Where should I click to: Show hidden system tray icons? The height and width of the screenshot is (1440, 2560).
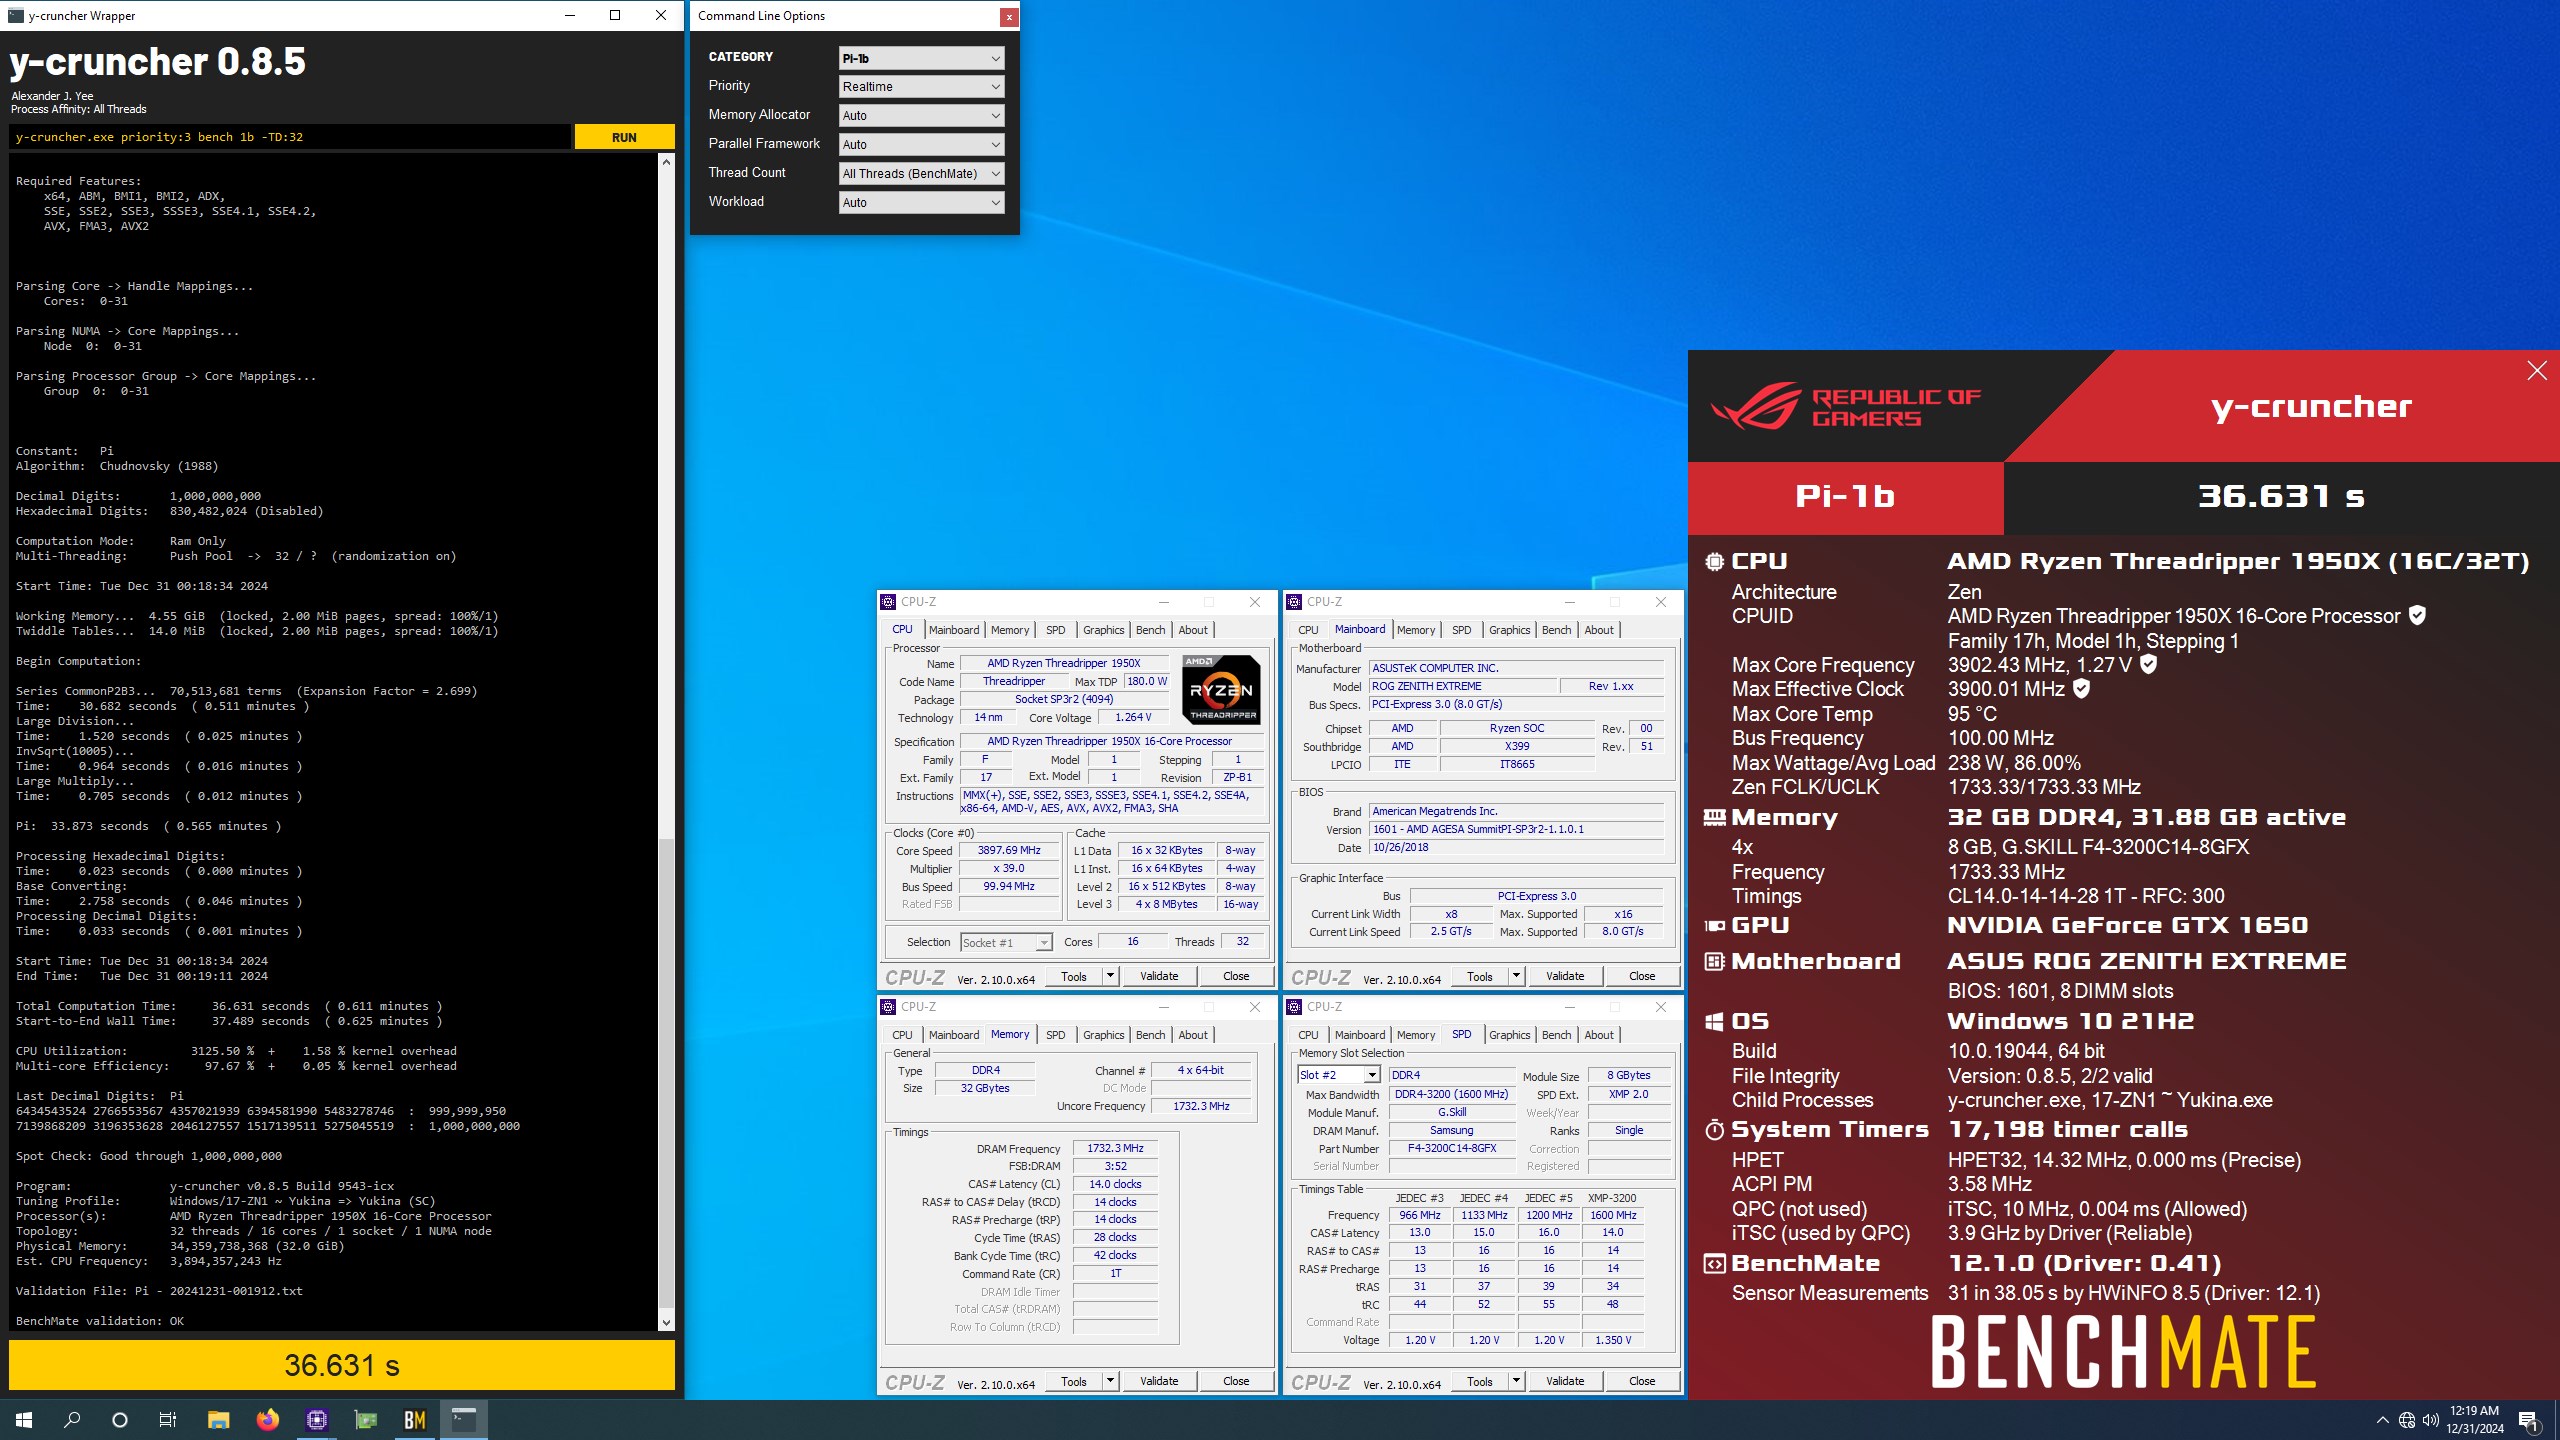2382,1420
